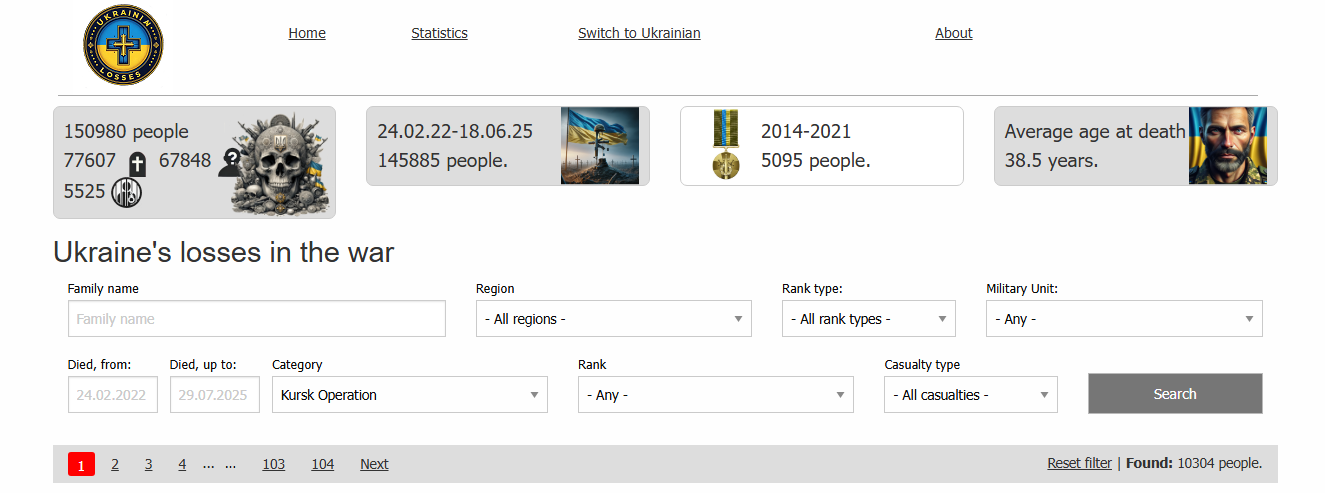
Task: Go to page 104 of results
Action: (x=322, y=464)
